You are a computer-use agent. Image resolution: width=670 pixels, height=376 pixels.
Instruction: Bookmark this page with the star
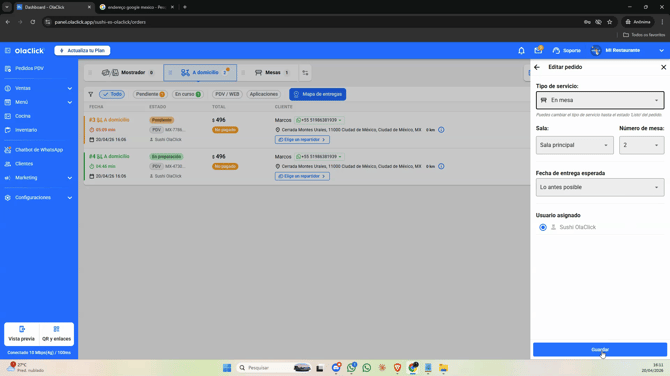click(610, 22)
